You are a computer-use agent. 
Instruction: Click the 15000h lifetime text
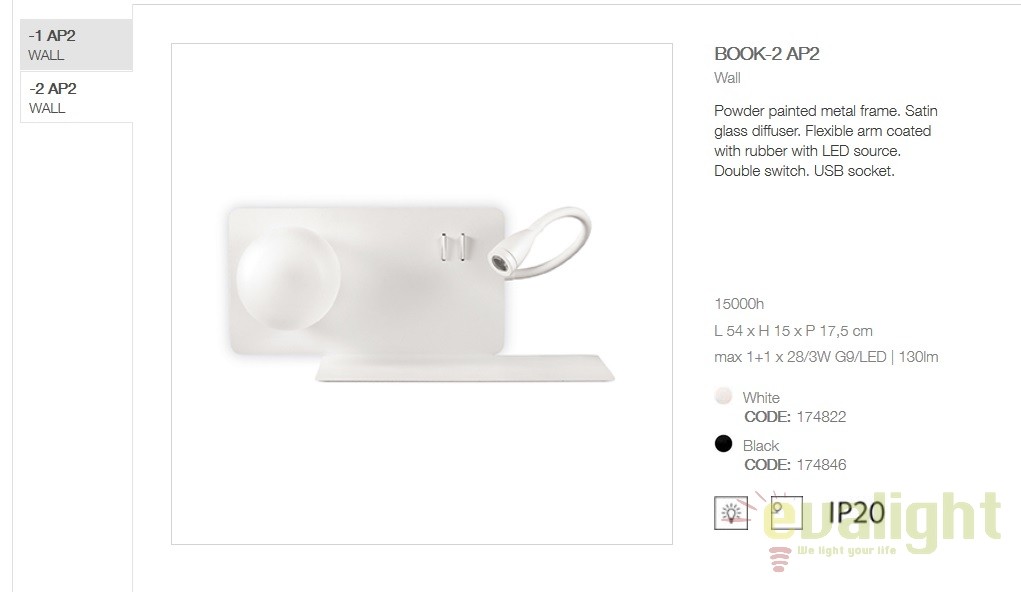coord(739,304)
